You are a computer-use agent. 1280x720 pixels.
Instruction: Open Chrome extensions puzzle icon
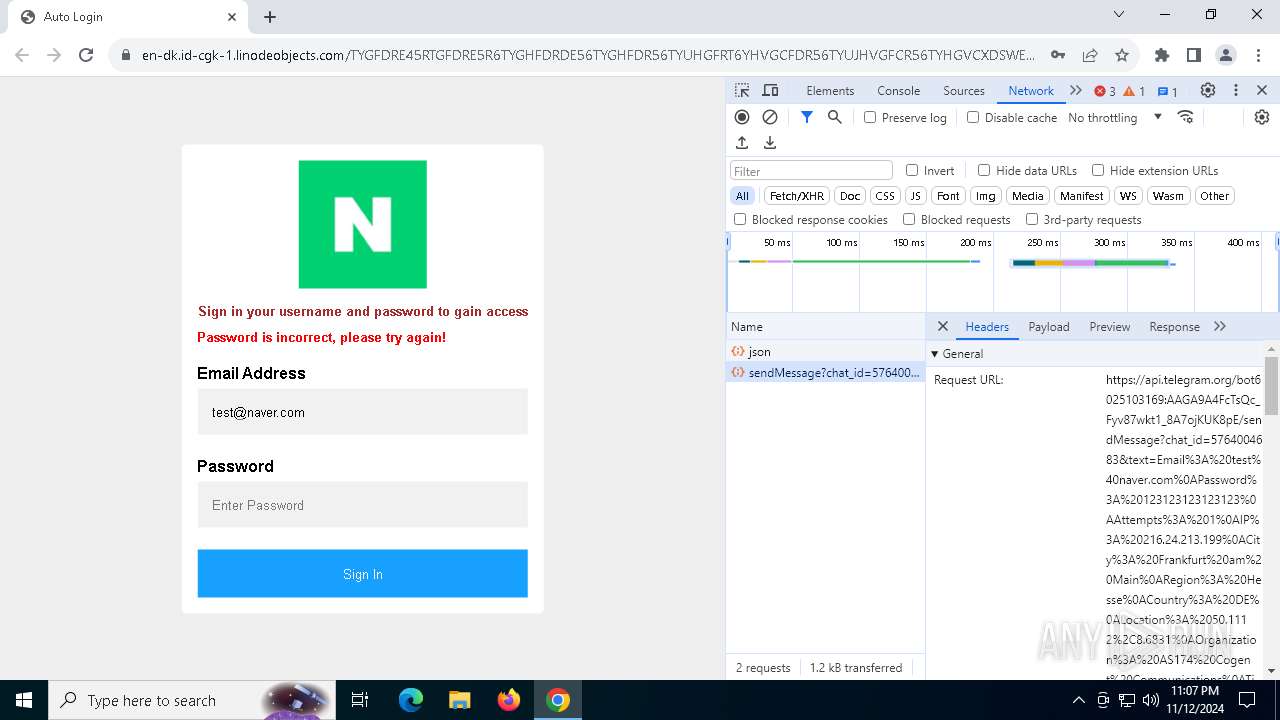tap(1161, 55)
